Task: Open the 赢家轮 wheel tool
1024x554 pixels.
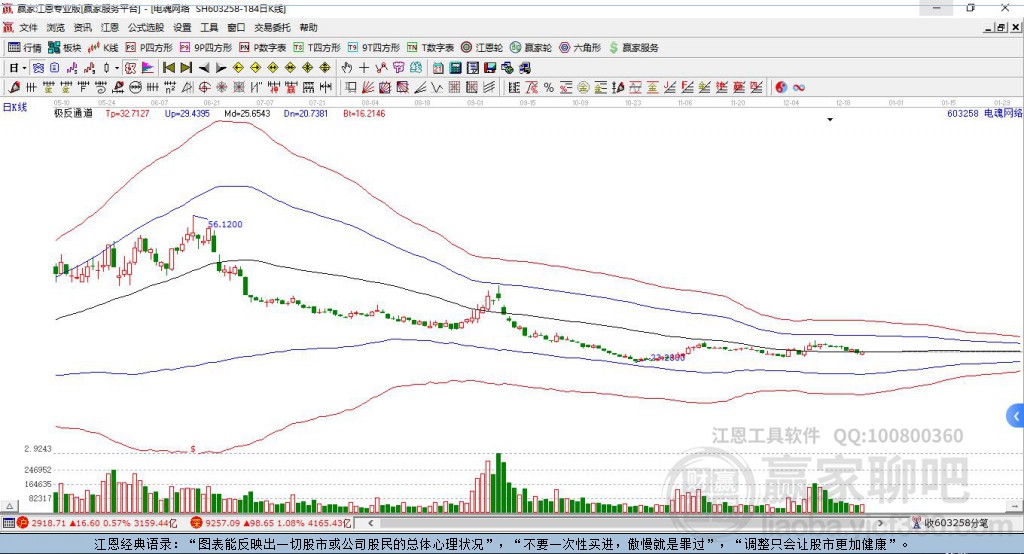Action: tap(531, 48)
